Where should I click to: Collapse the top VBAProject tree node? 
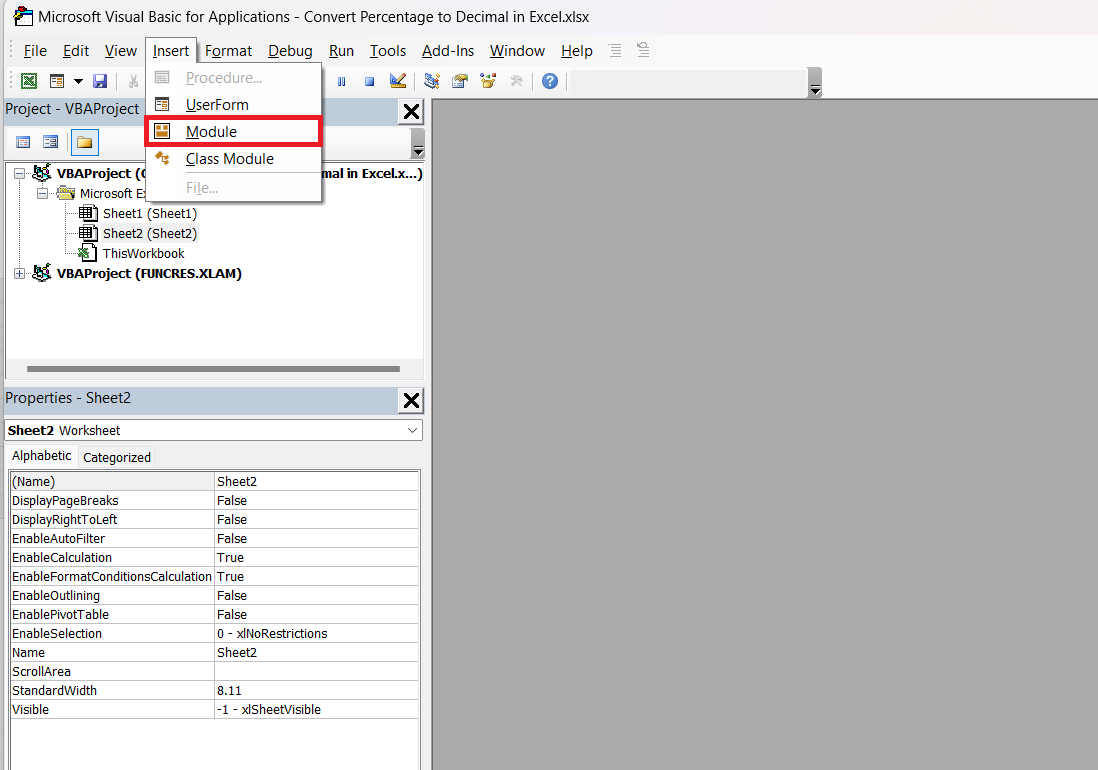[20, 173]
